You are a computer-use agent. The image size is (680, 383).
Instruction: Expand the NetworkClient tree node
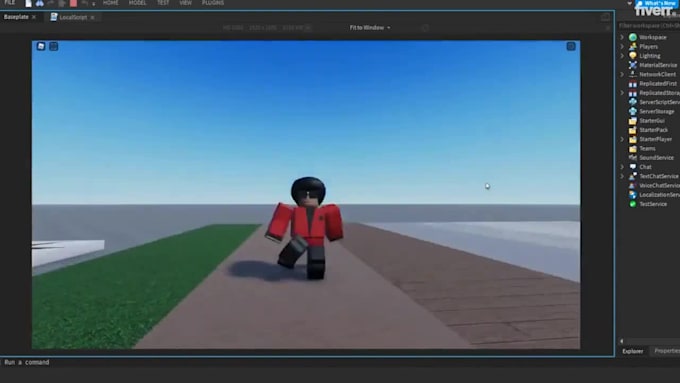coord(622,74)
